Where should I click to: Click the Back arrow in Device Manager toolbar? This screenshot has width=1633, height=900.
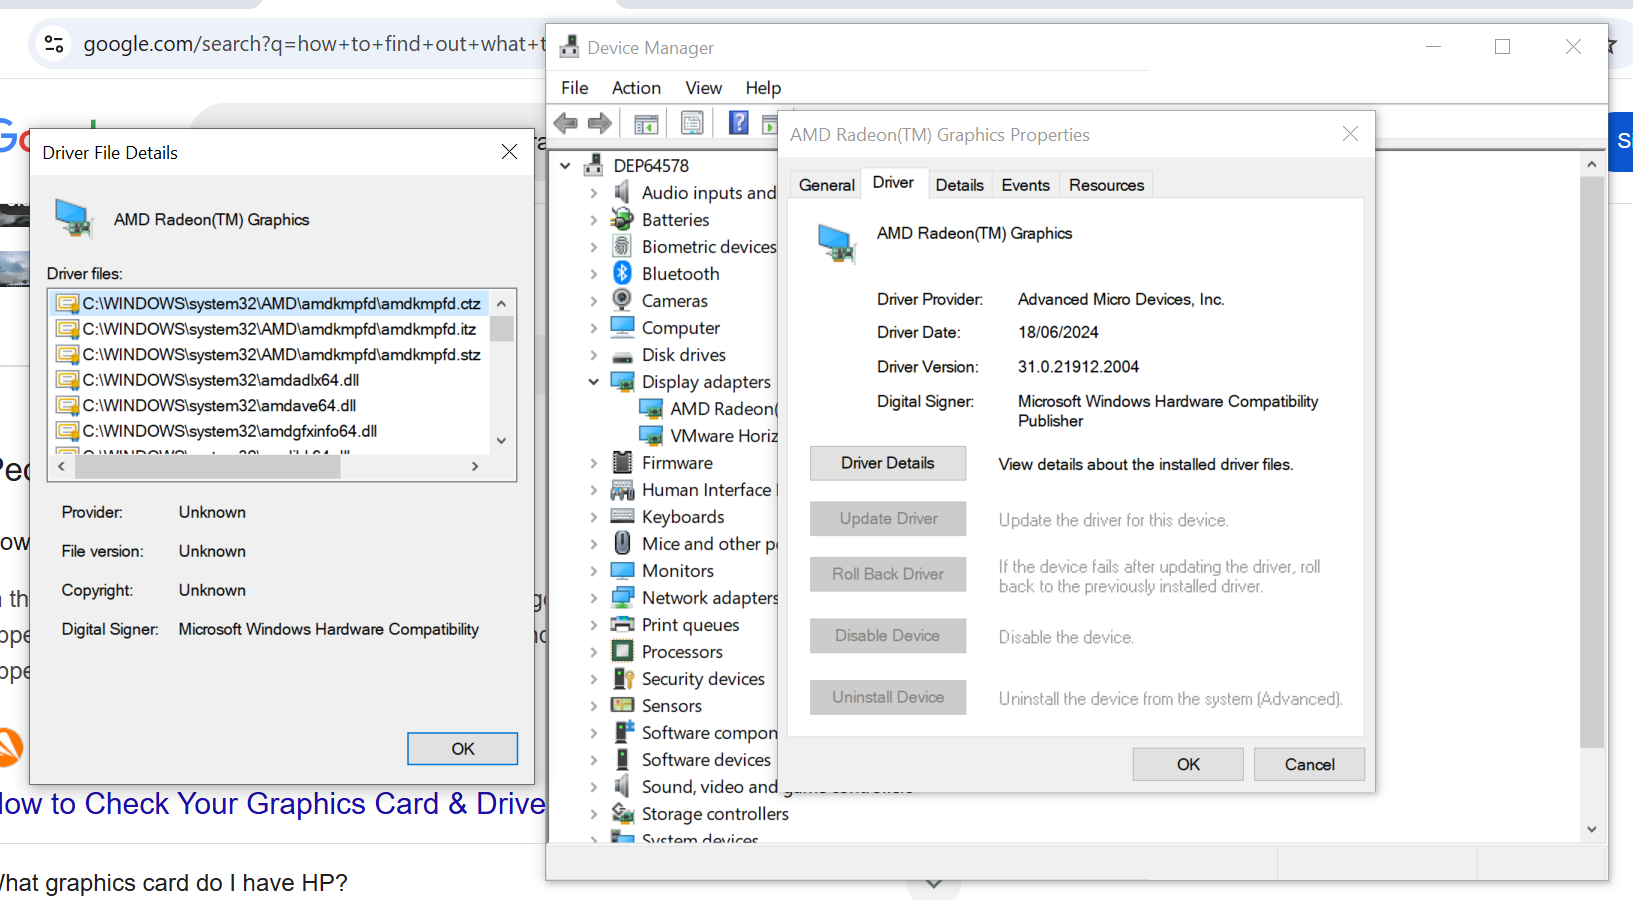[x=566, y=123]
